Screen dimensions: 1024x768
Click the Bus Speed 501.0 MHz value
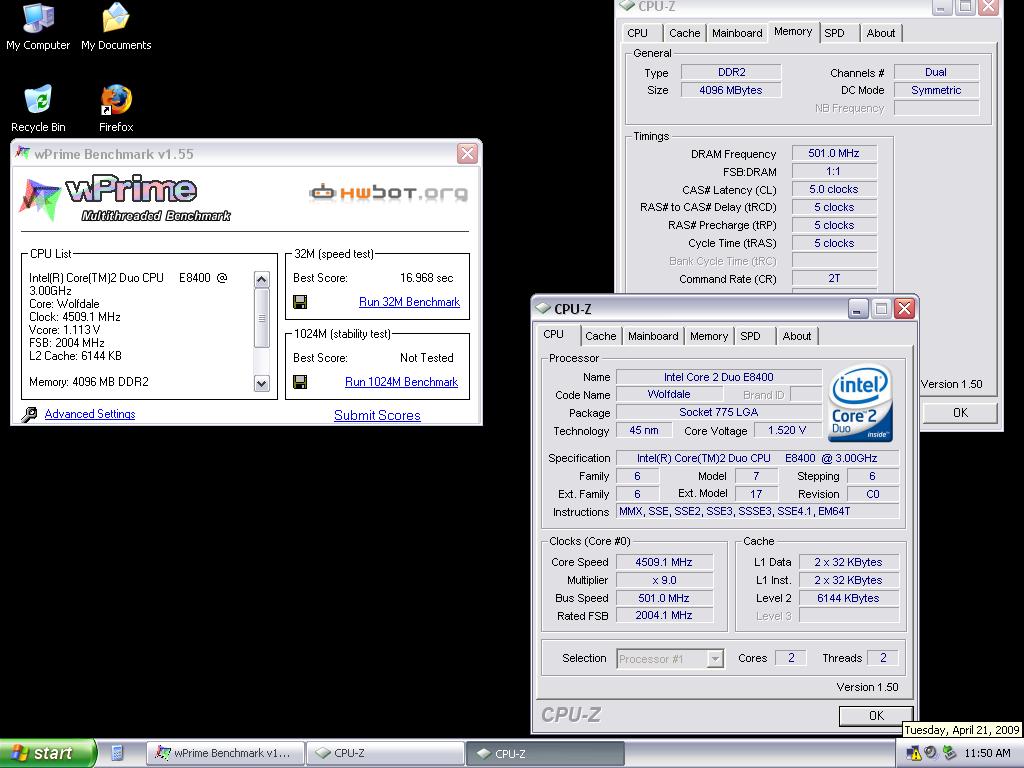point(664,598)
